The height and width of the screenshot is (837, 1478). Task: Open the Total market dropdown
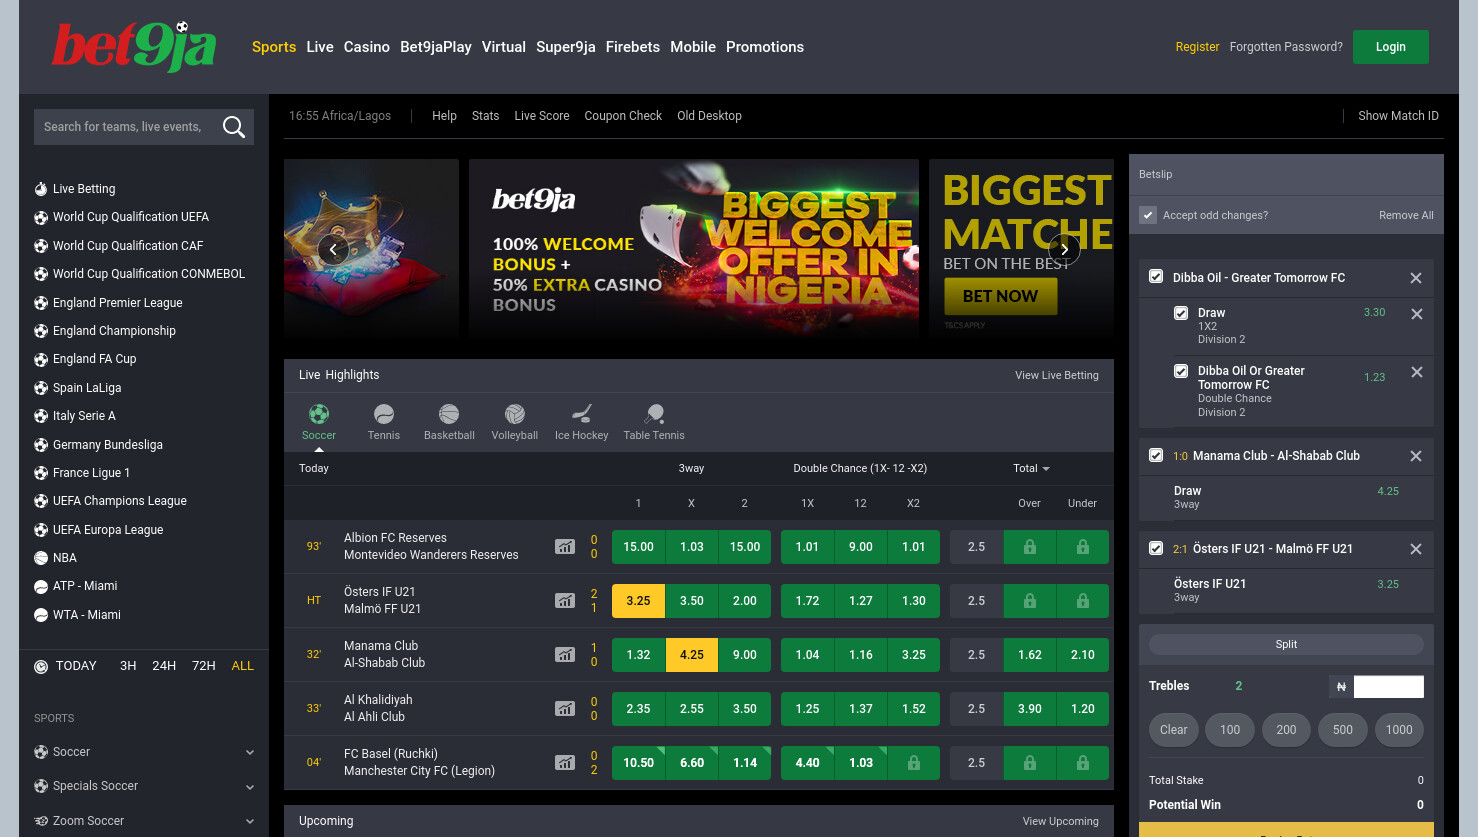1031,468
